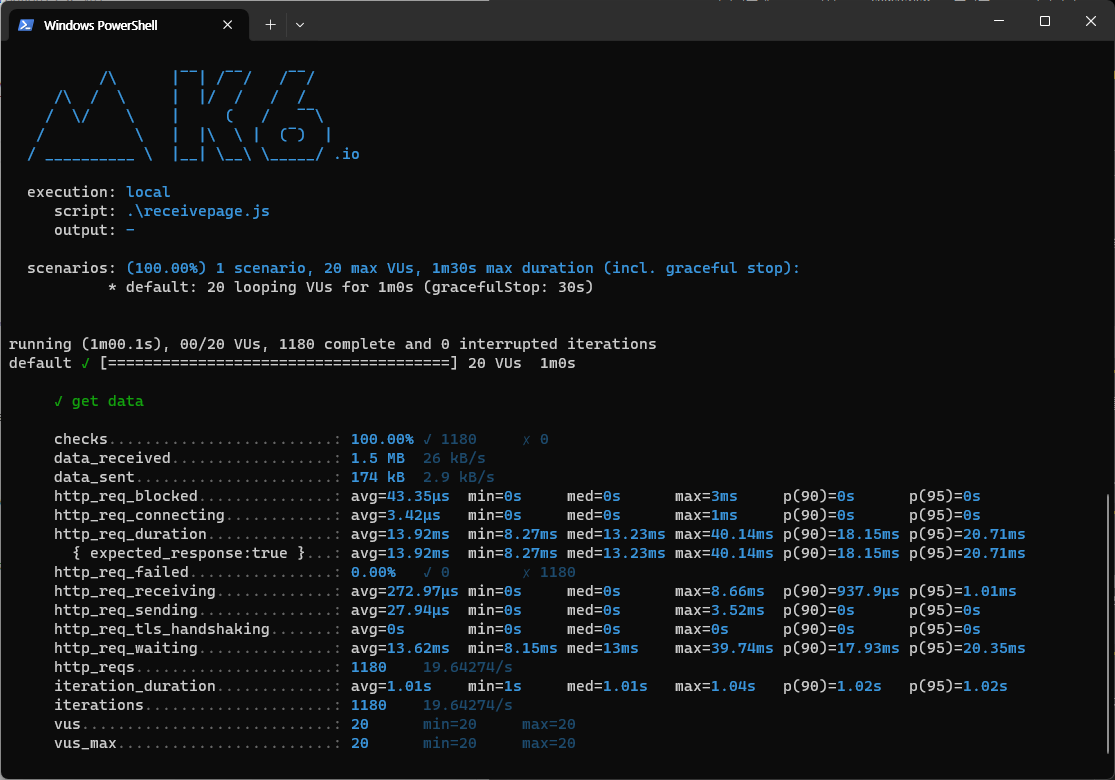Click the execution value local

pos(148,192)
